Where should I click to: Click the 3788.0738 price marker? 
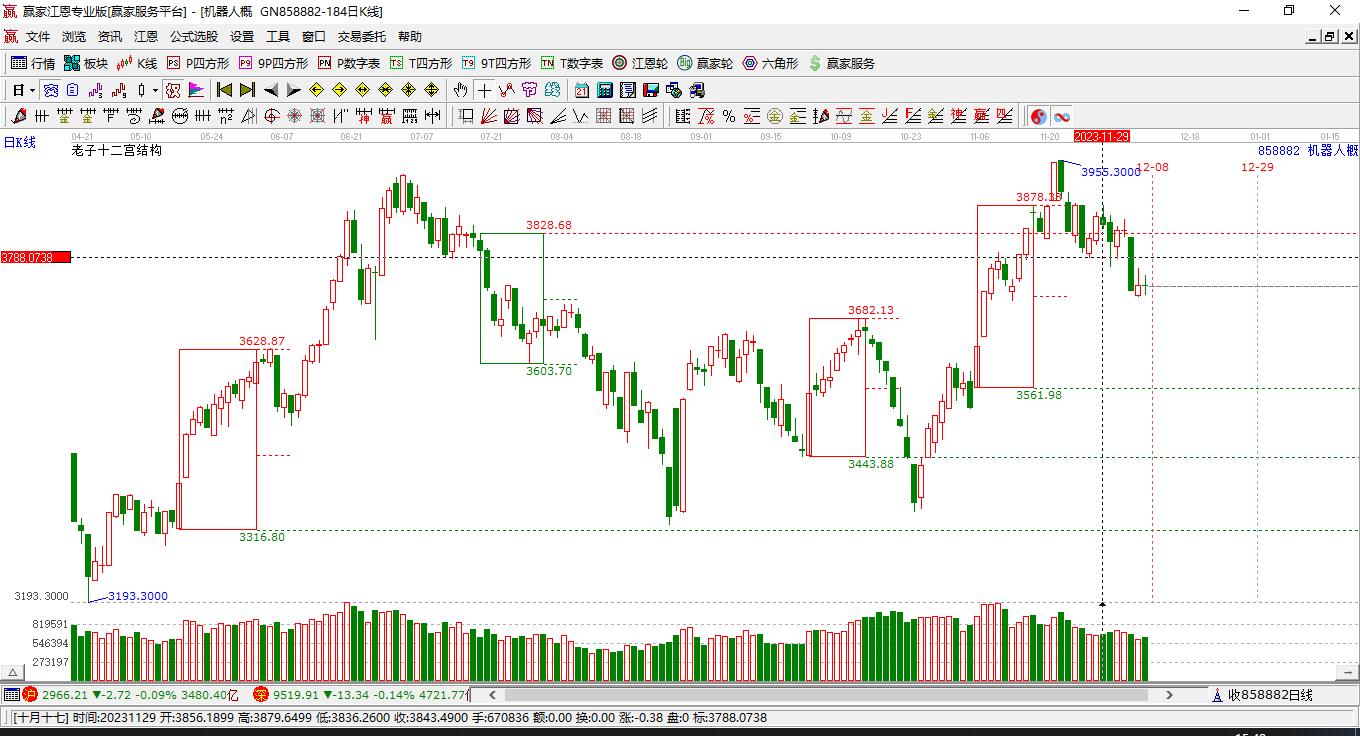35,257
